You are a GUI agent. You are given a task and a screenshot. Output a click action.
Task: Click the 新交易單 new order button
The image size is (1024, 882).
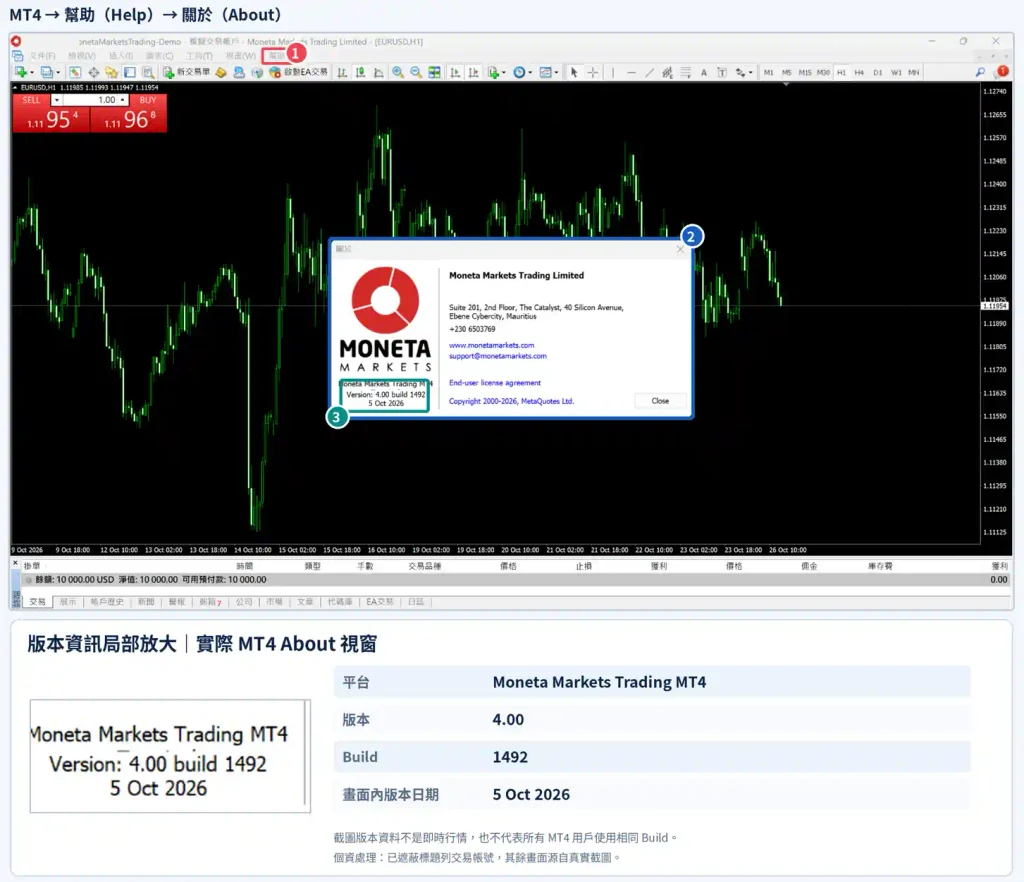(186, 72)
